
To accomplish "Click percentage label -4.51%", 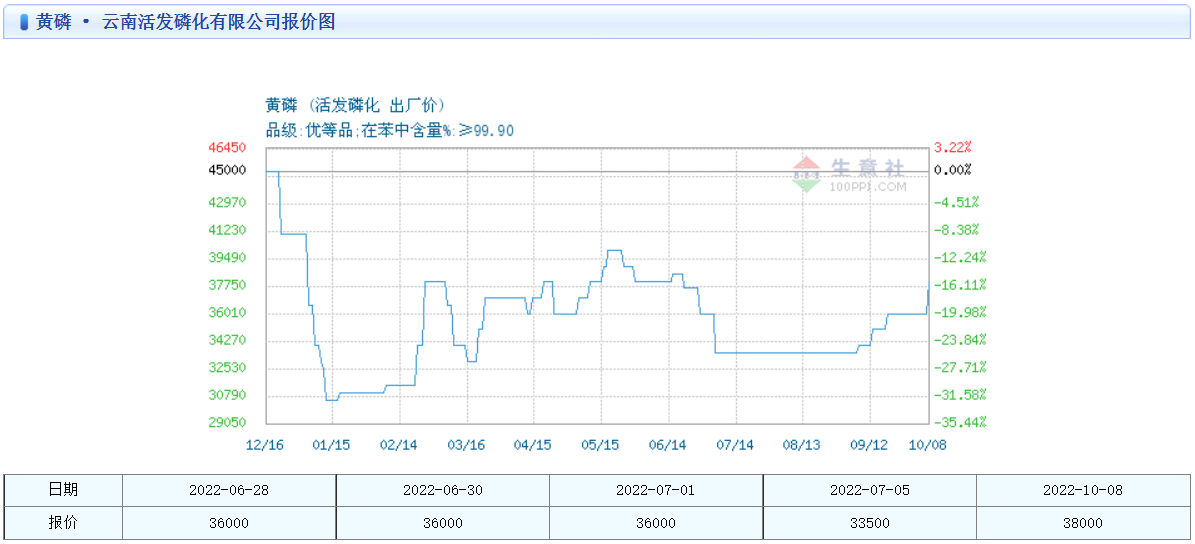I will 956,203.
